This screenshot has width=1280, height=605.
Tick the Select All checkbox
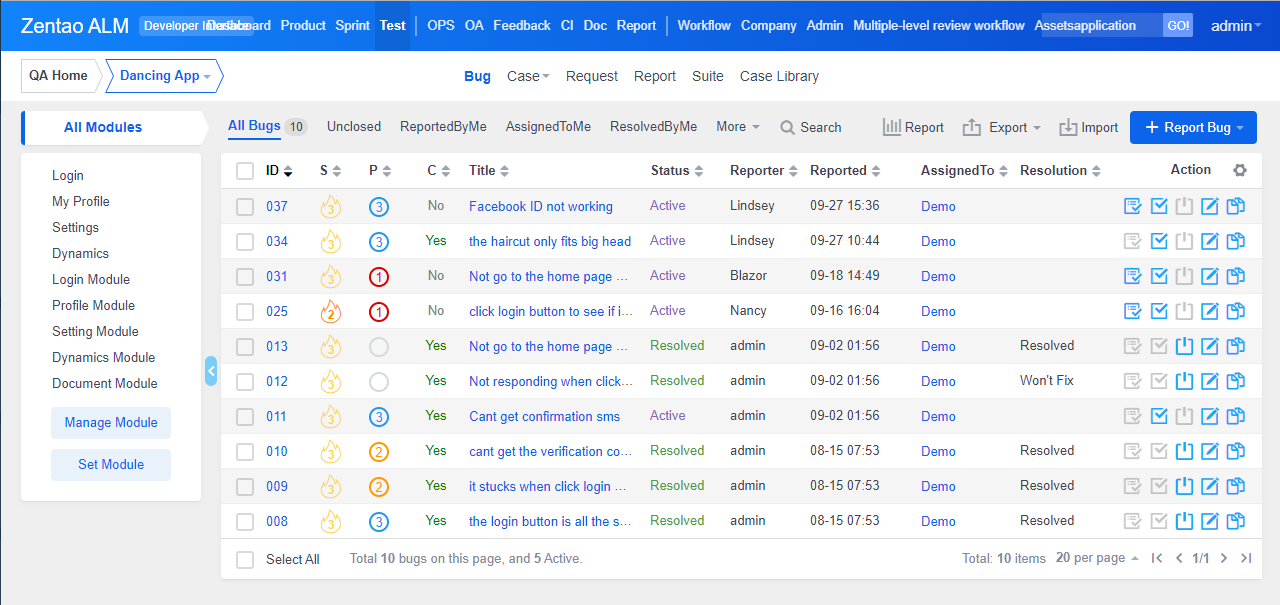(x=245, y=560)
